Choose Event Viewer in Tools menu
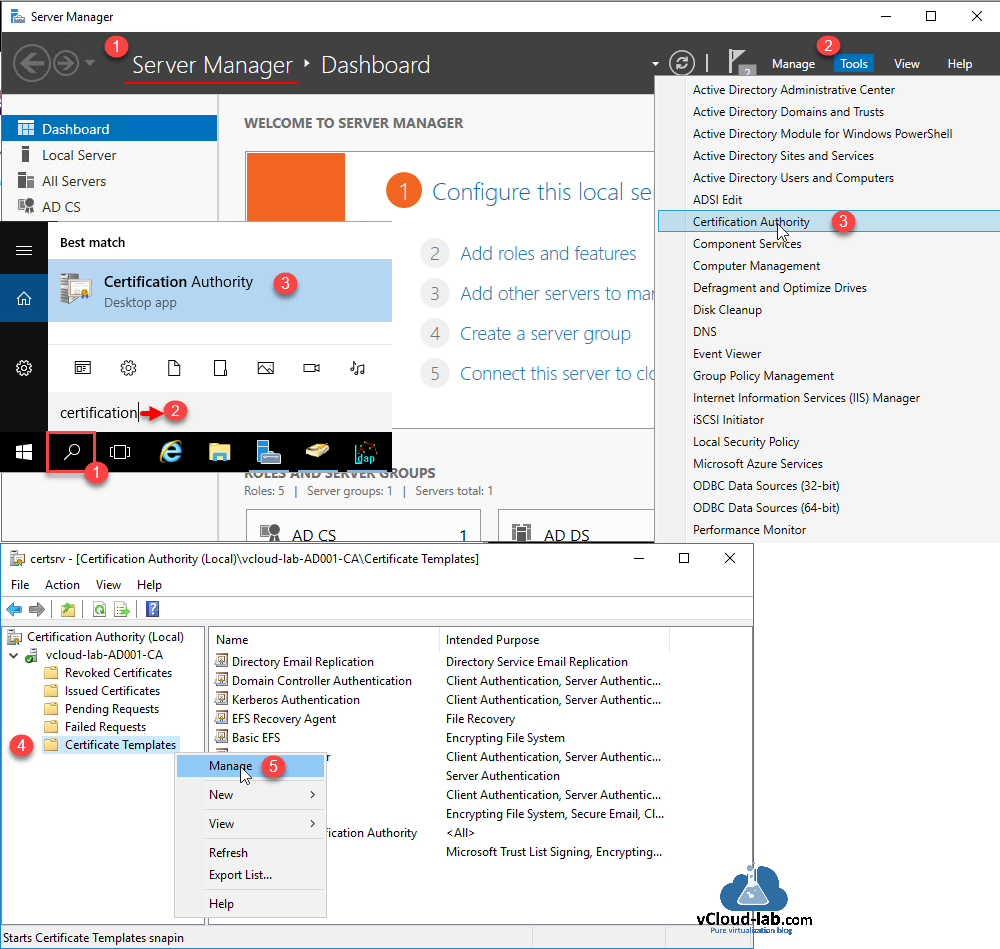 (x=726, y=354)
